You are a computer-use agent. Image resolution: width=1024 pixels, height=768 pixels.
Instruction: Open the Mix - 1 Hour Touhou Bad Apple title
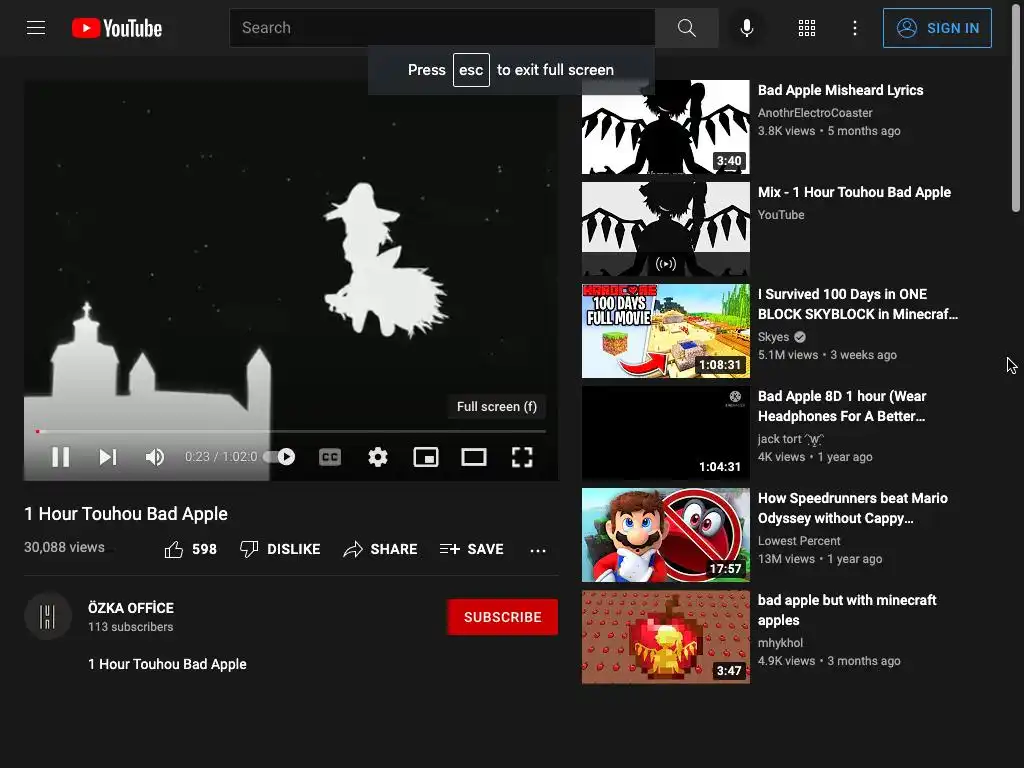[854, 192]
